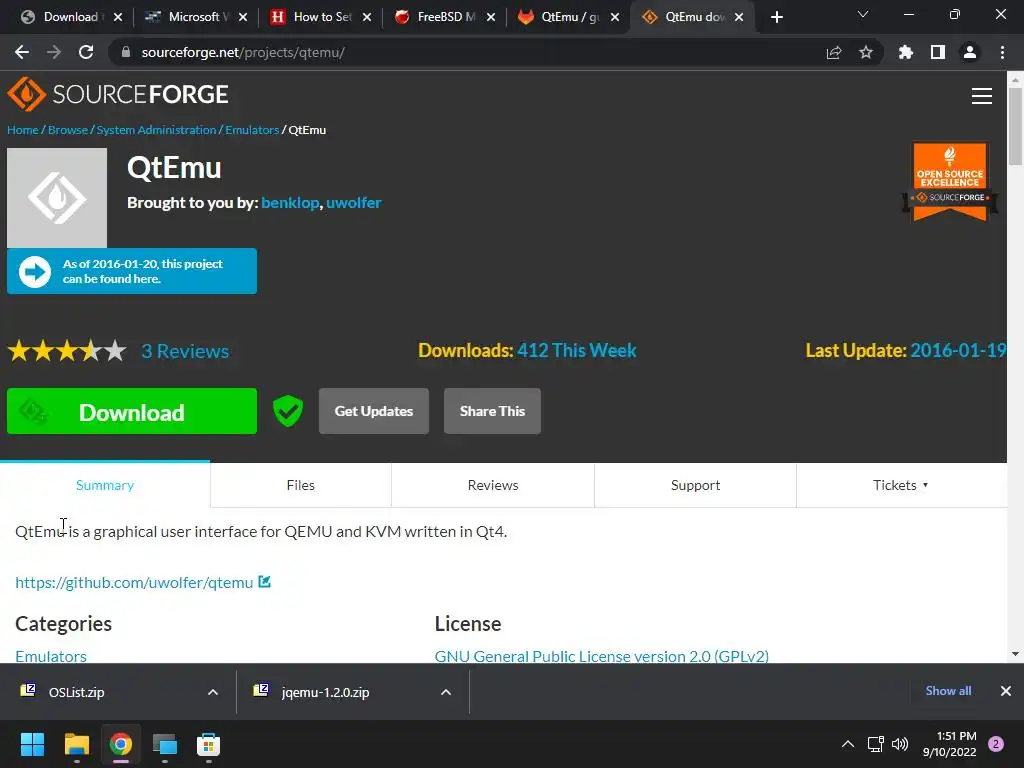This screenshot has height=768, width=1024.
Task: Click the green verified shield icon
Action: tap(287, 411)
